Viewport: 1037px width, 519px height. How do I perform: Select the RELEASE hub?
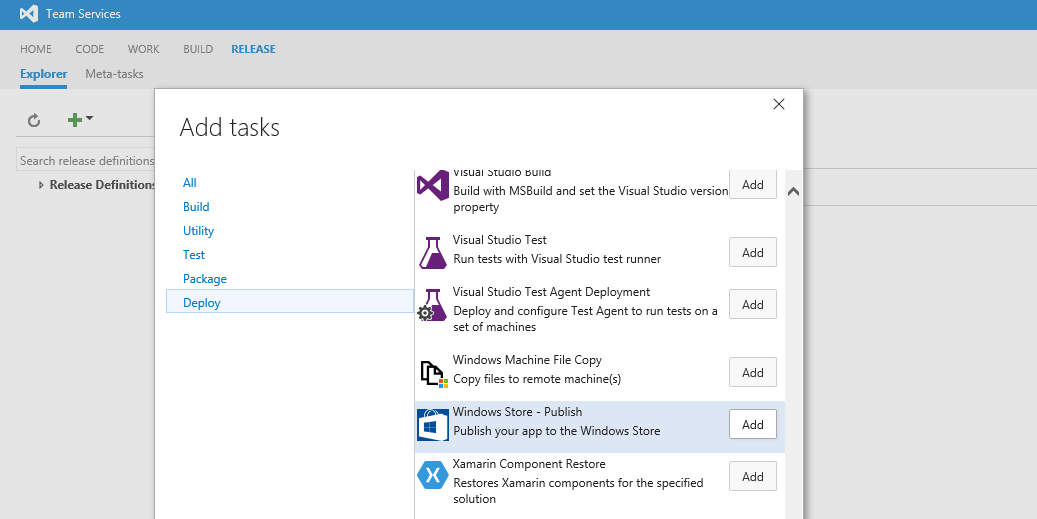click(x=253, y=49)
